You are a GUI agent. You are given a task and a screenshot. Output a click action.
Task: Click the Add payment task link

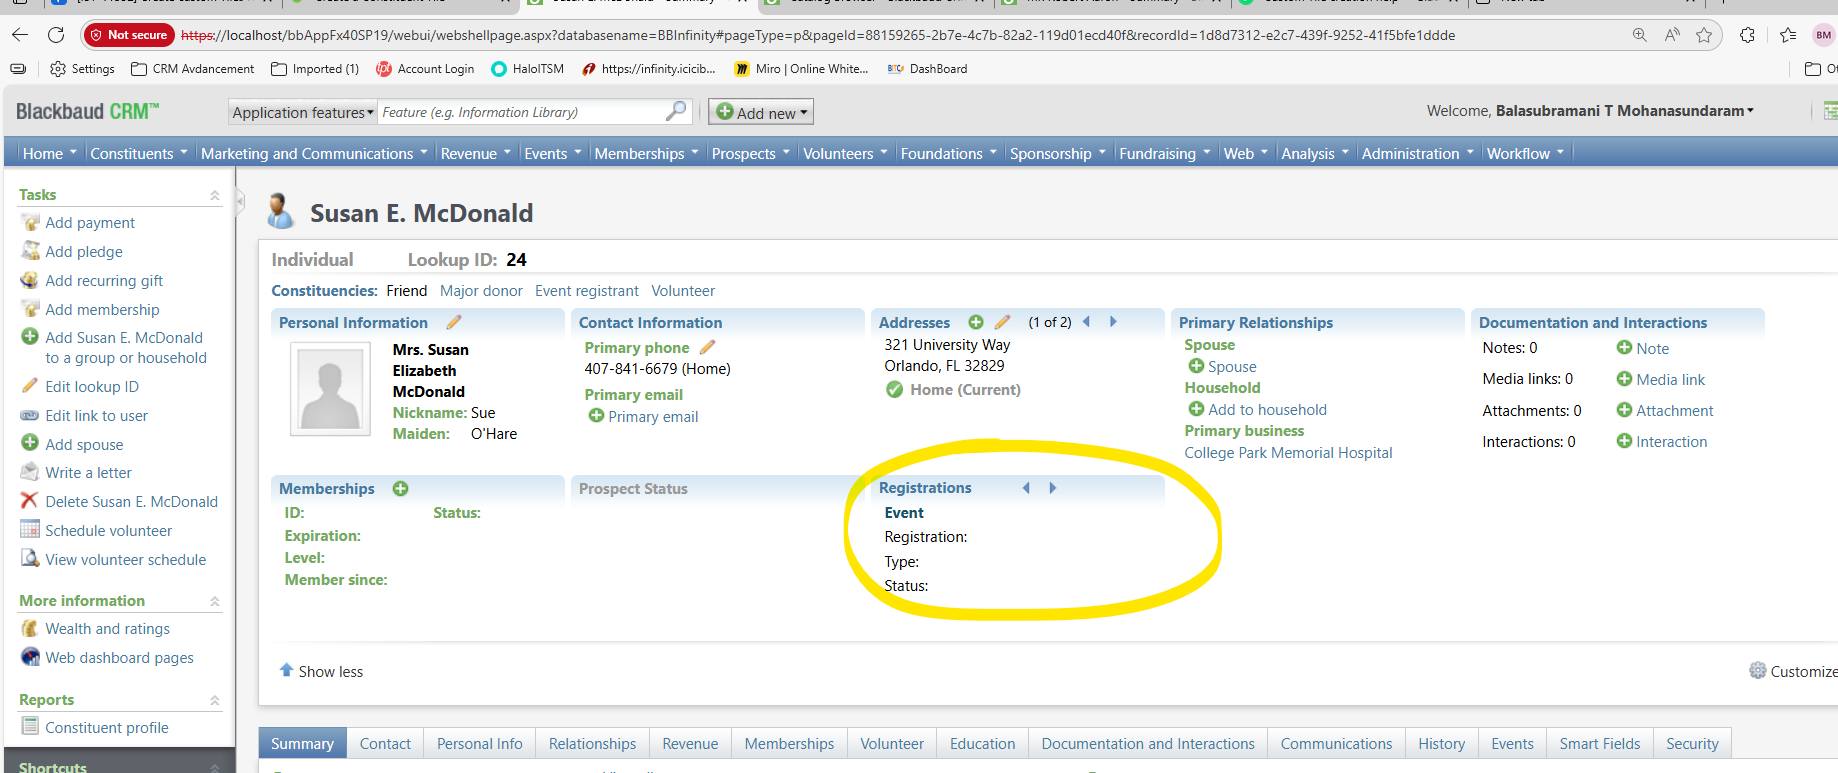point(90,223)
